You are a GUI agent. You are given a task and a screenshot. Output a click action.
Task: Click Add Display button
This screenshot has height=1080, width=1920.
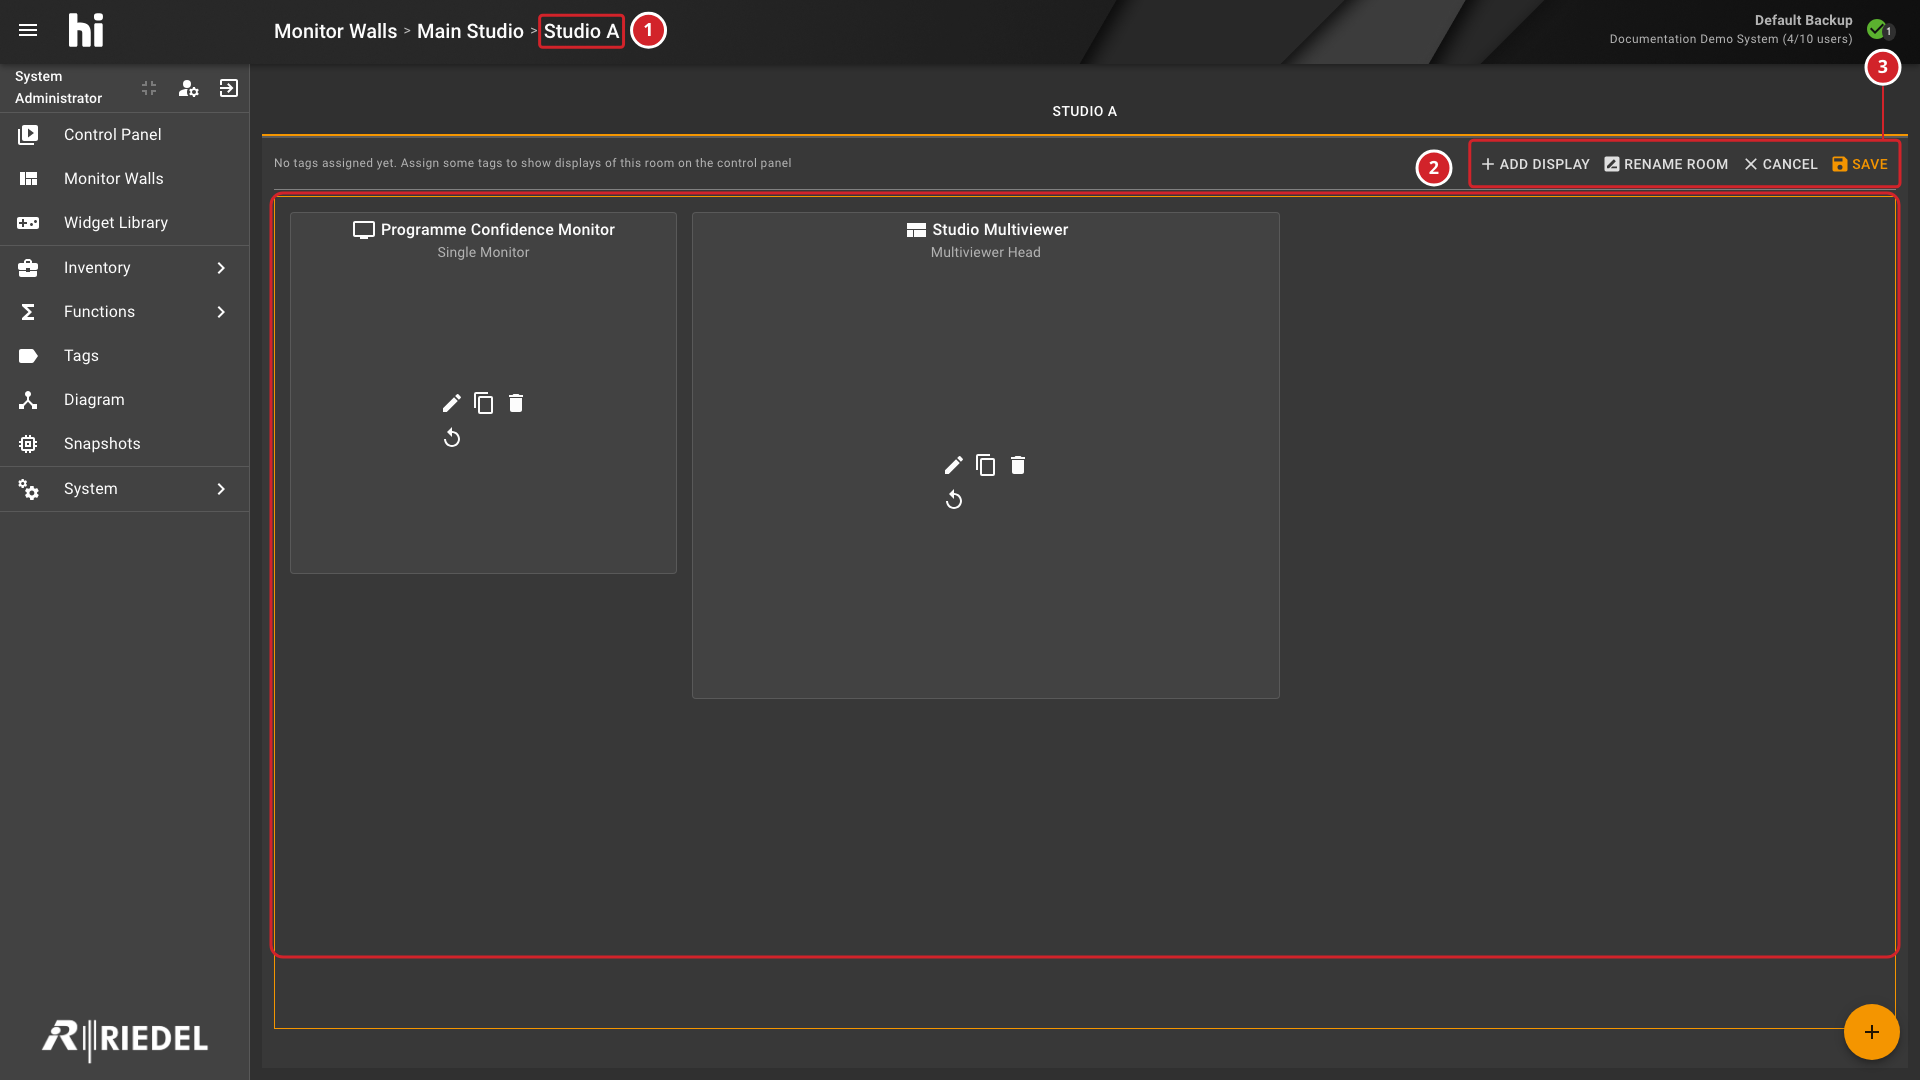(x=1535, y=164)
